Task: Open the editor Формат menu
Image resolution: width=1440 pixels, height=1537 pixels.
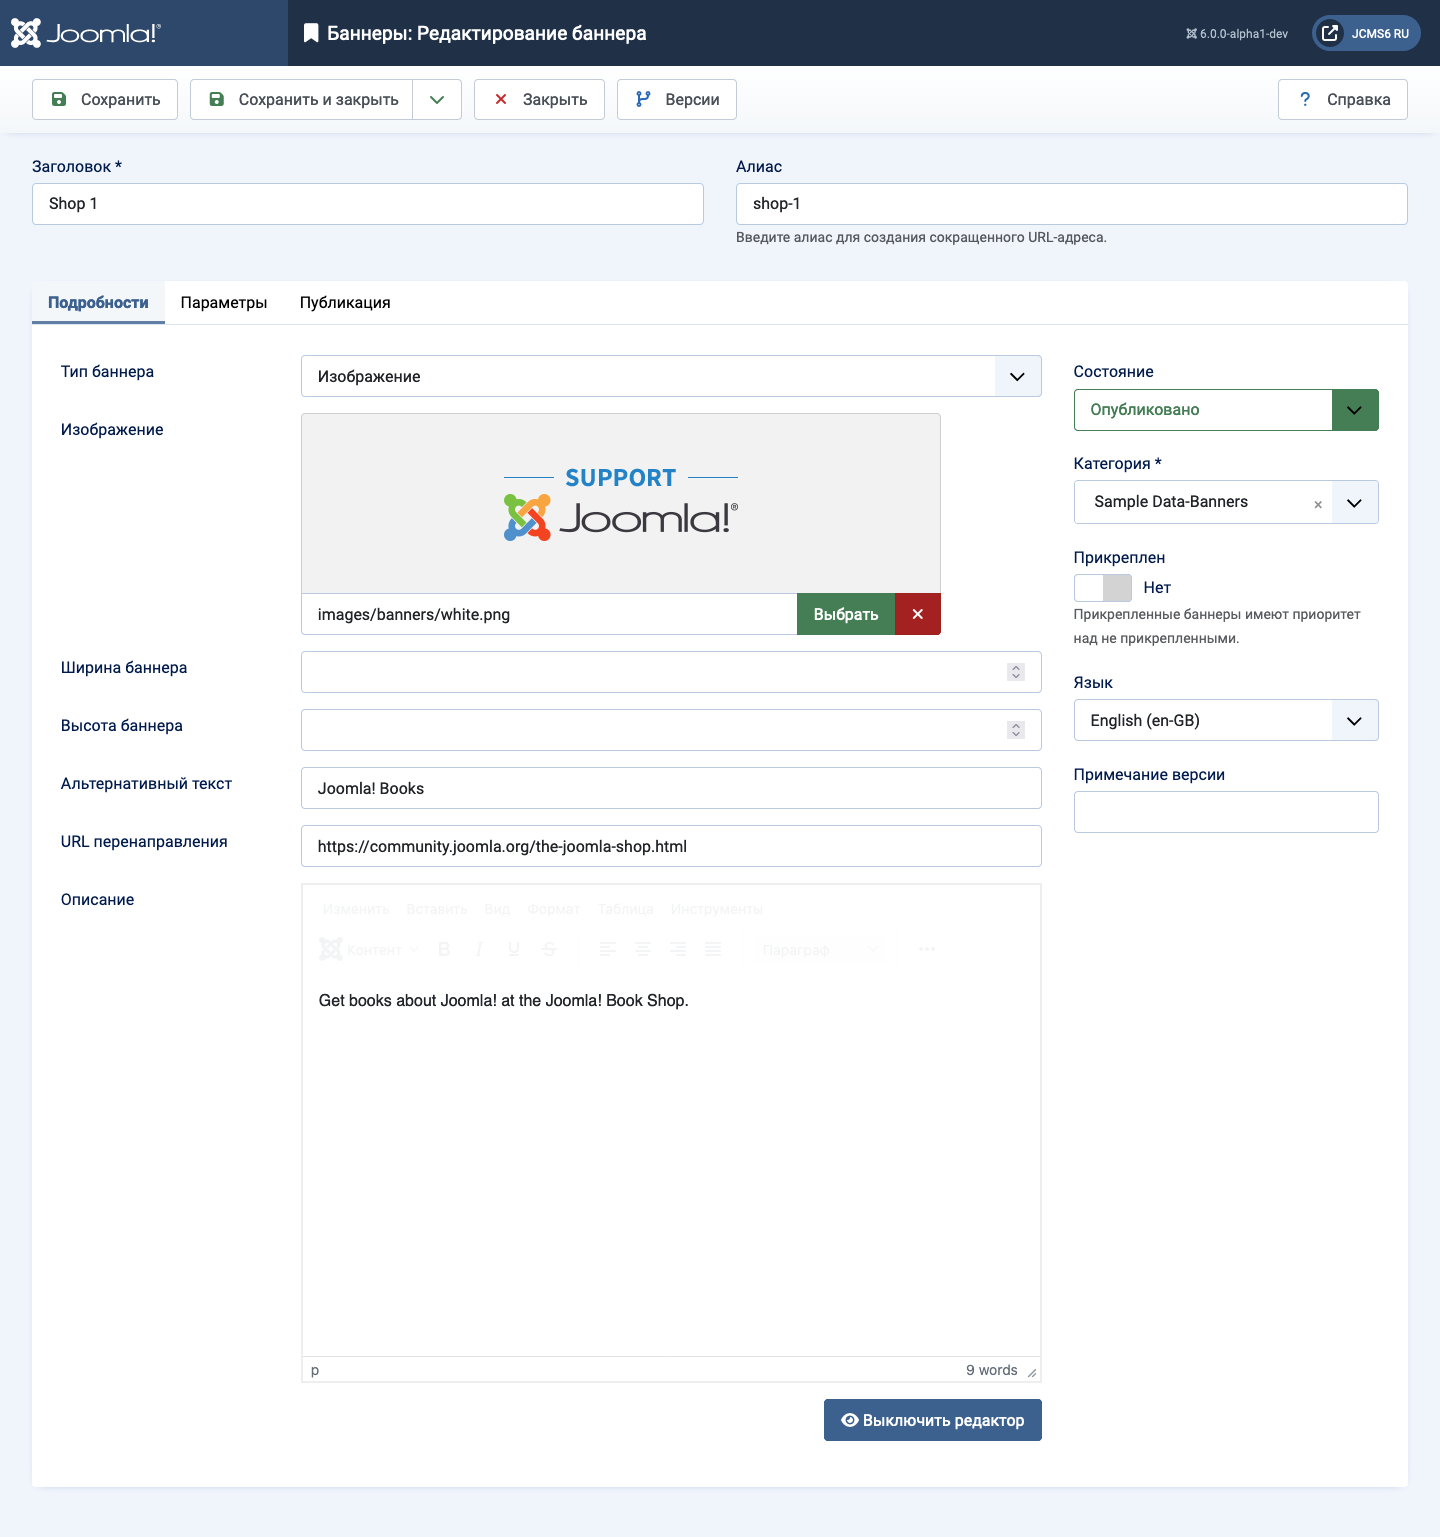Action: (x=554, y=909)
